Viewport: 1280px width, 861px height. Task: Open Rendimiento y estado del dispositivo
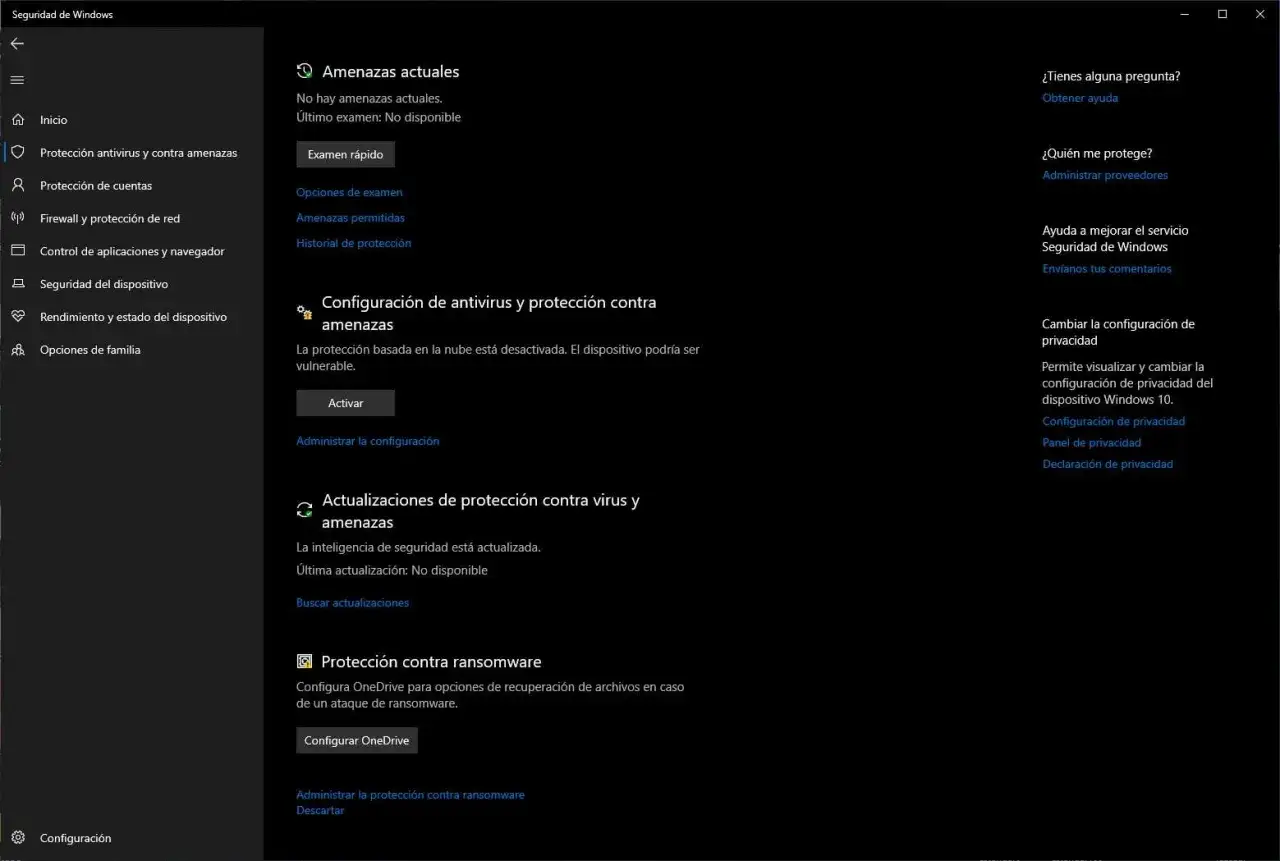click(132, 317)
